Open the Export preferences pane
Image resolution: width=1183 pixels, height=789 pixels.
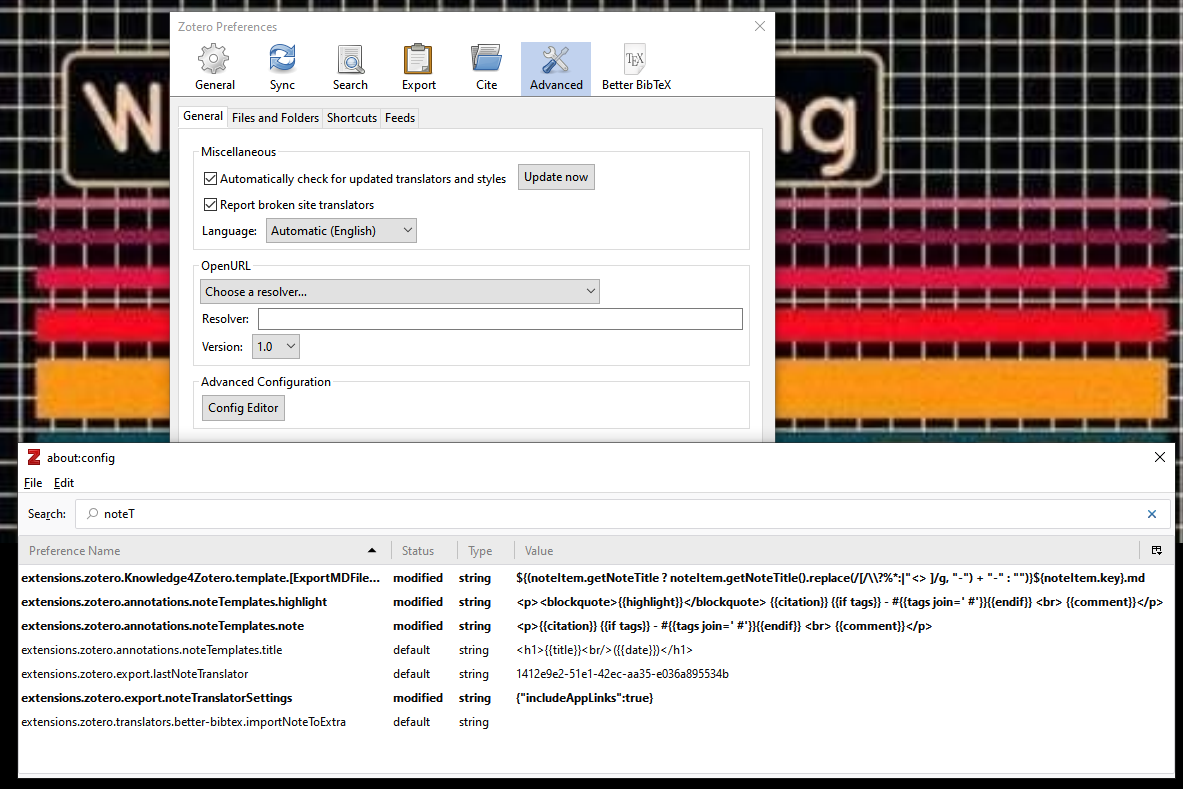[418, 68]
